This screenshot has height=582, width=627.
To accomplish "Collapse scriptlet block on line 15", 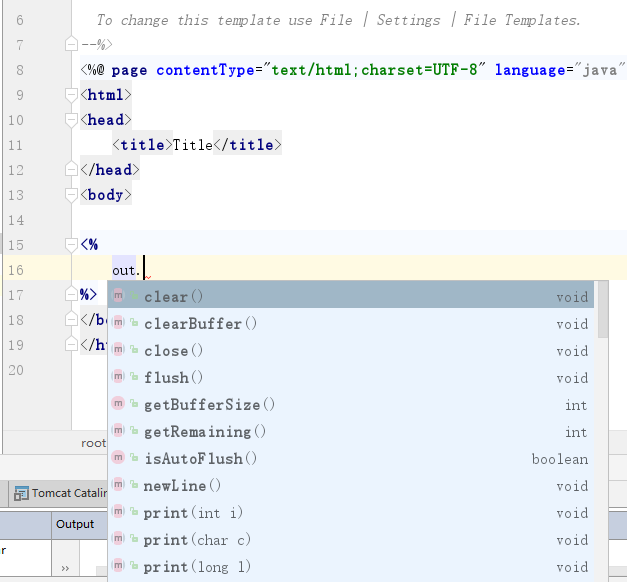I will [x=71, y=245].
